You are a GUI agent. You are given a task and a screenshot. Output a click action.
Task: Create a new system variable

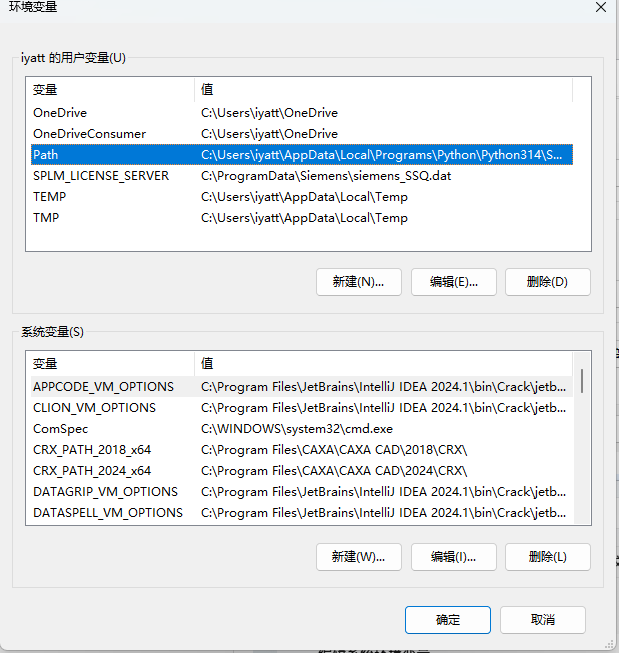point(358,556)
